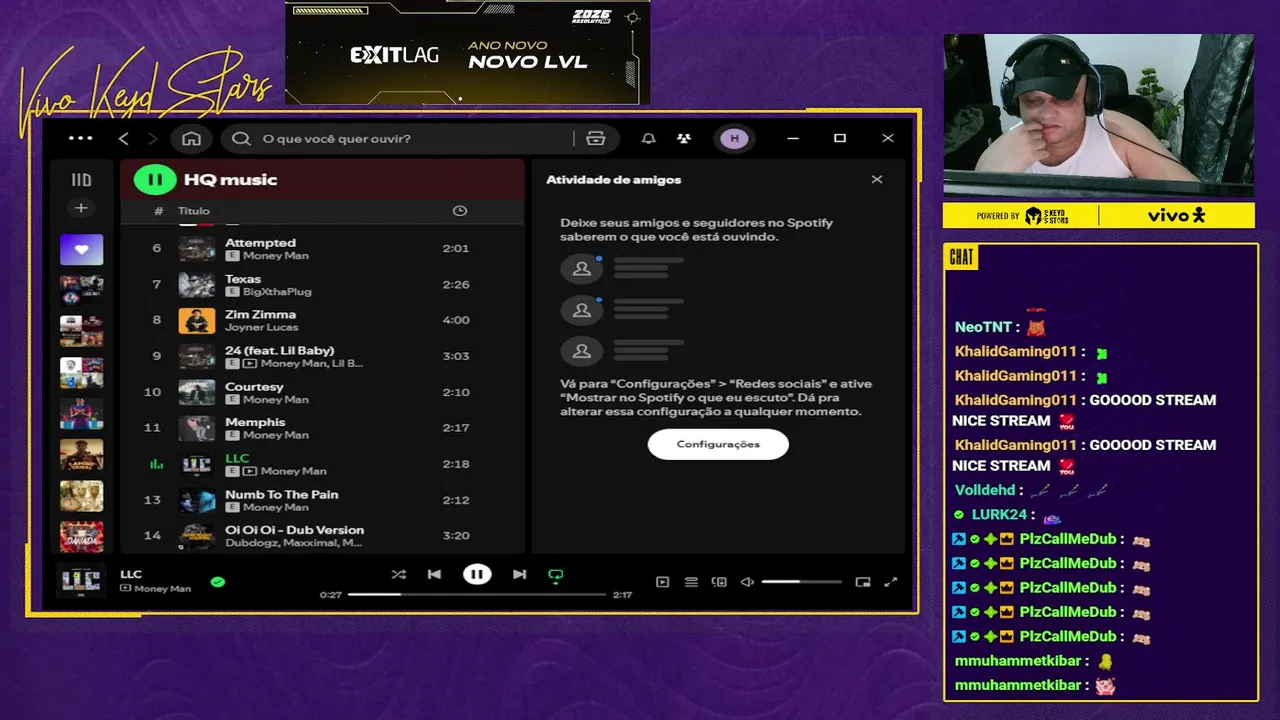Viewport: 1280px width, 720px height.
Task: Click the Texas album cover thumbnail
Action: [197, 284]
